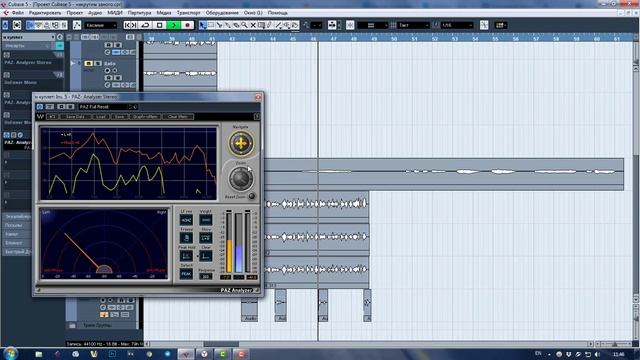Select the Erase tool
The width and height of the screenshot is (640, 360).
[x=236, y=25]
